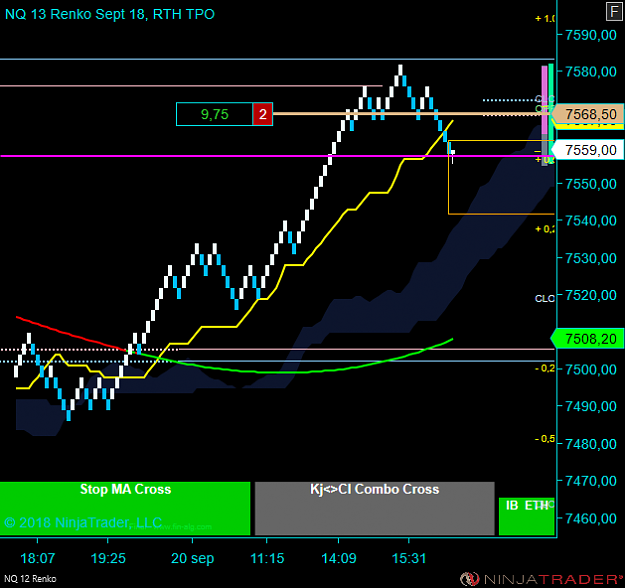This screenshot has width=625, height=588.
Task: Click the 7470,00 price axis label
Action: coord(591,481)
